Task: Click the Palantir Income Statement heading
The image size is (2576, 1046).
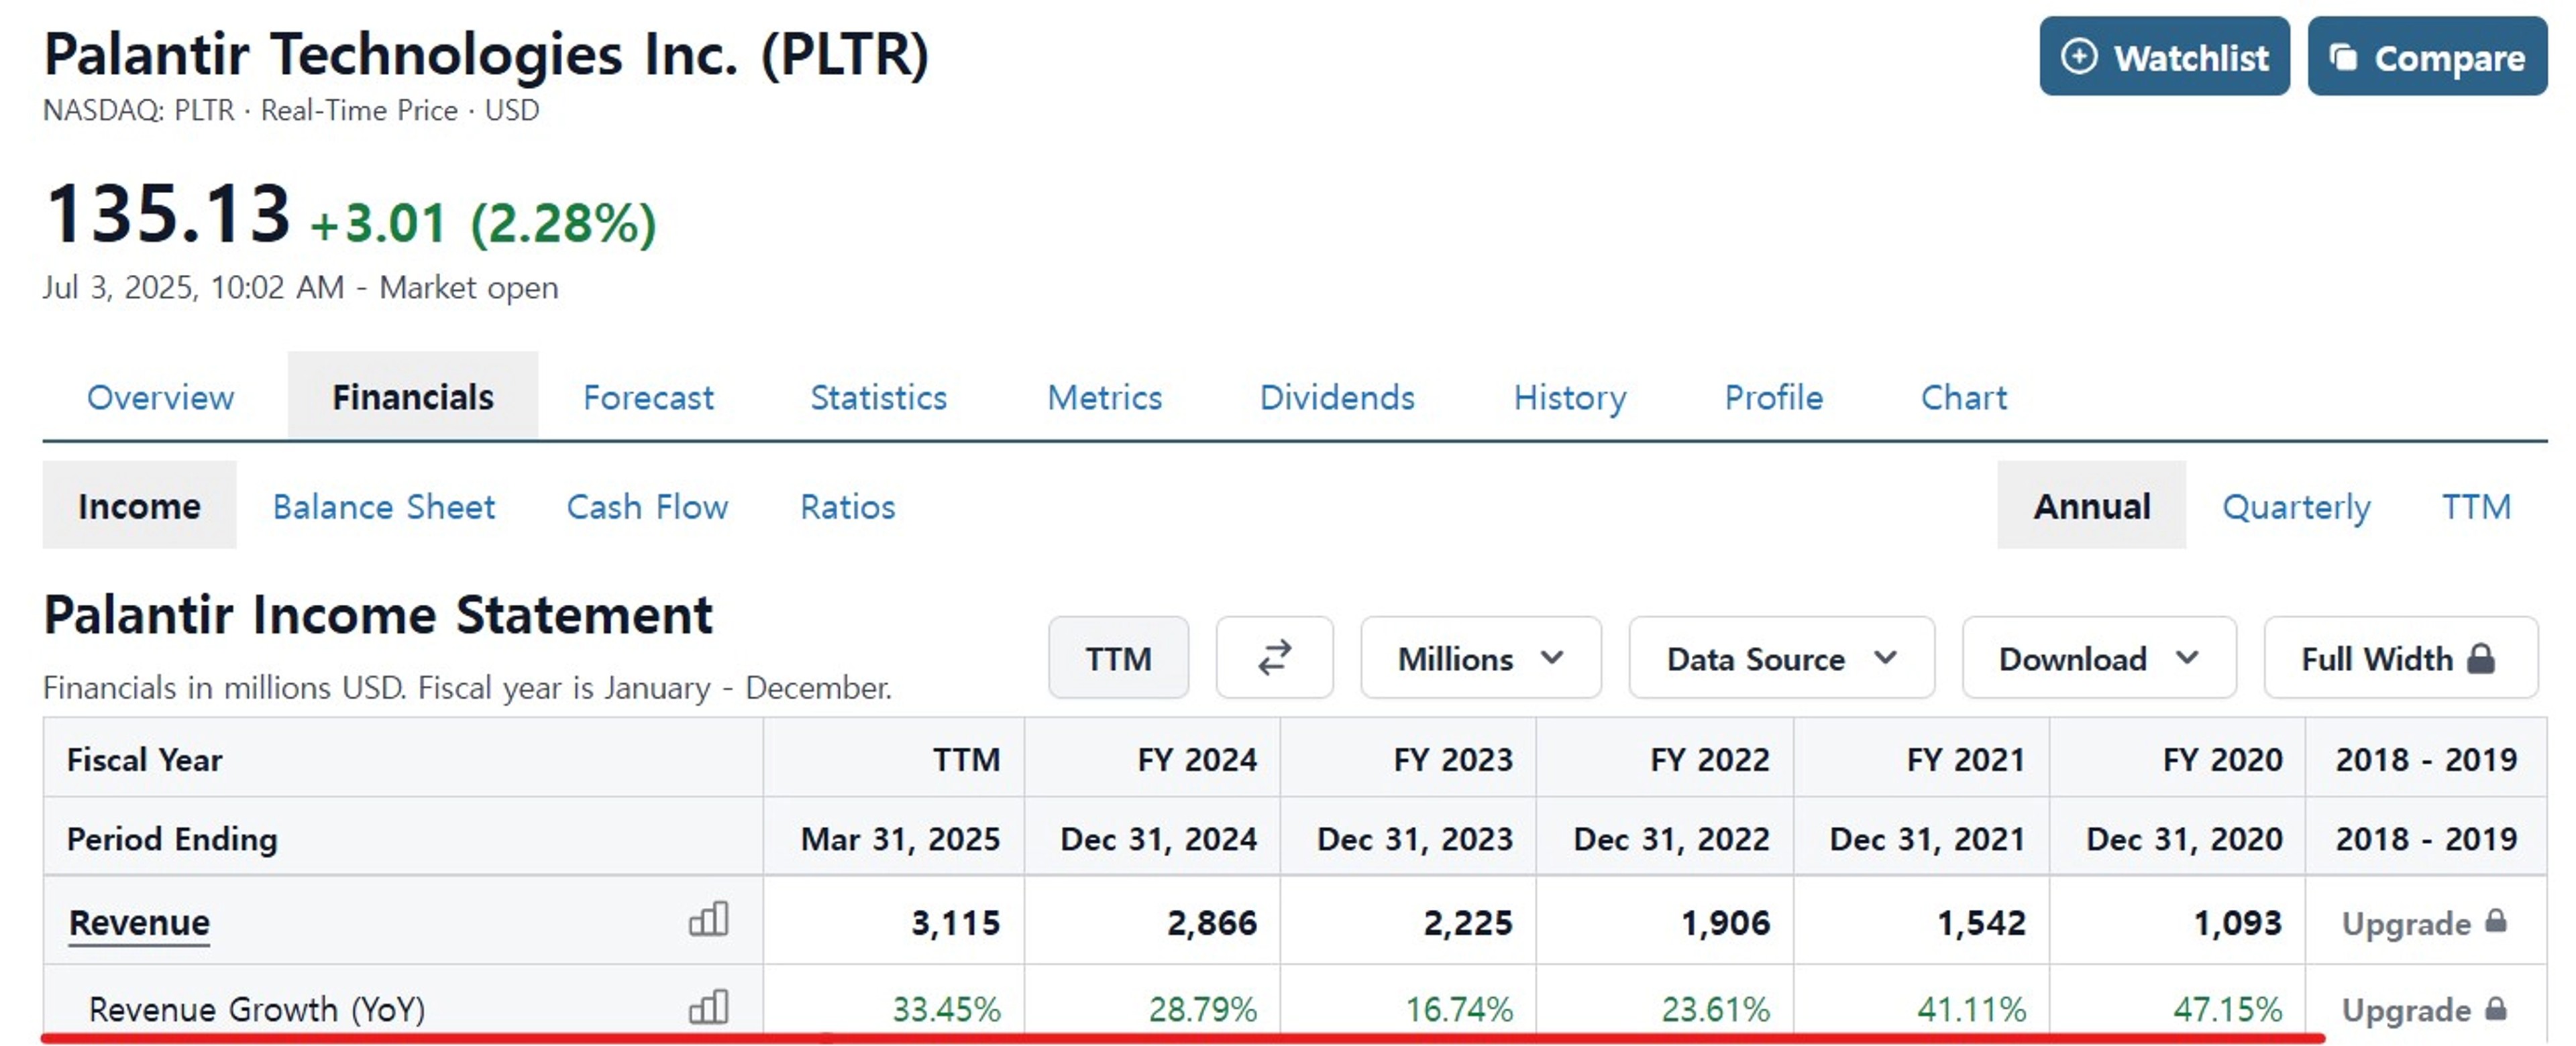Action: [x=378, y=614]
